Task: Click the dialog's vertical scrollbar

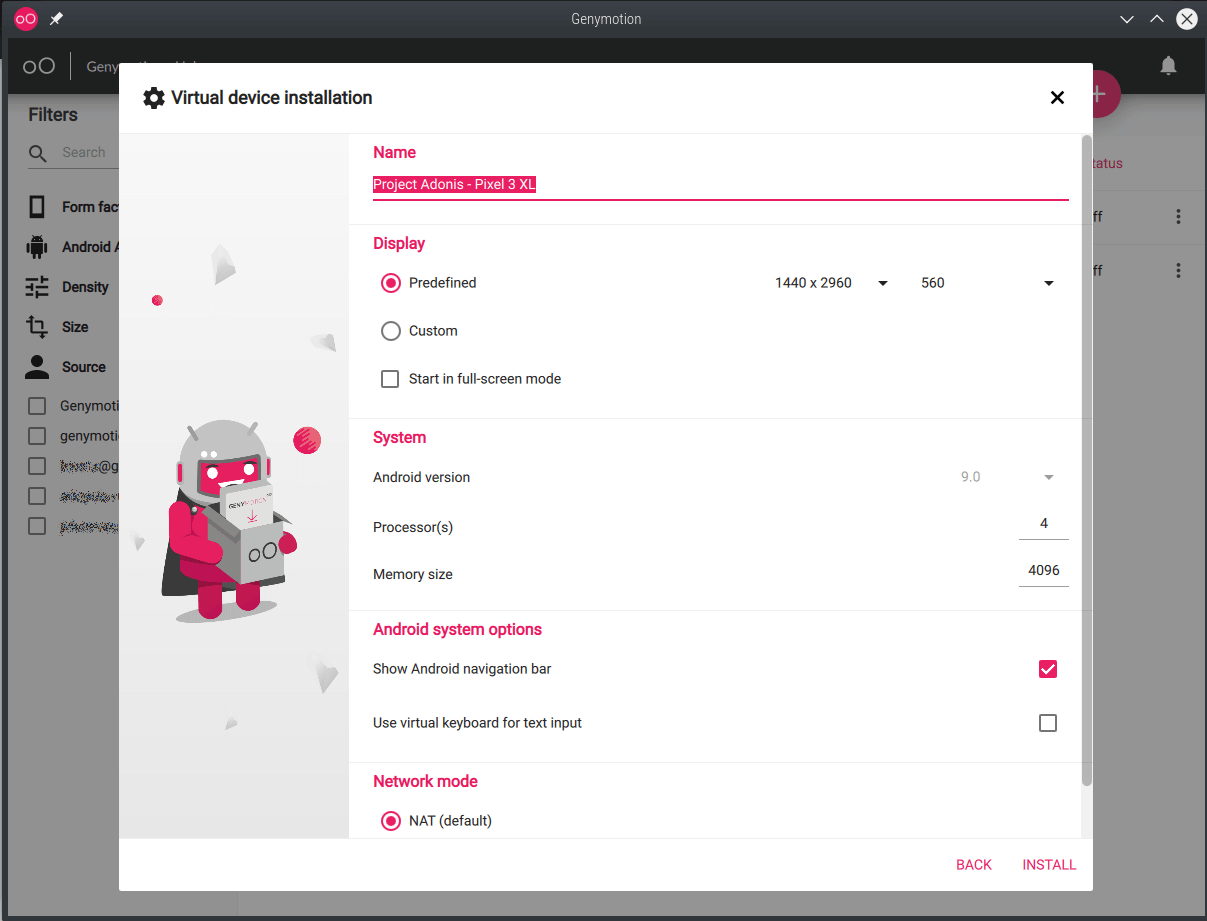Action: click(1086, 460)
